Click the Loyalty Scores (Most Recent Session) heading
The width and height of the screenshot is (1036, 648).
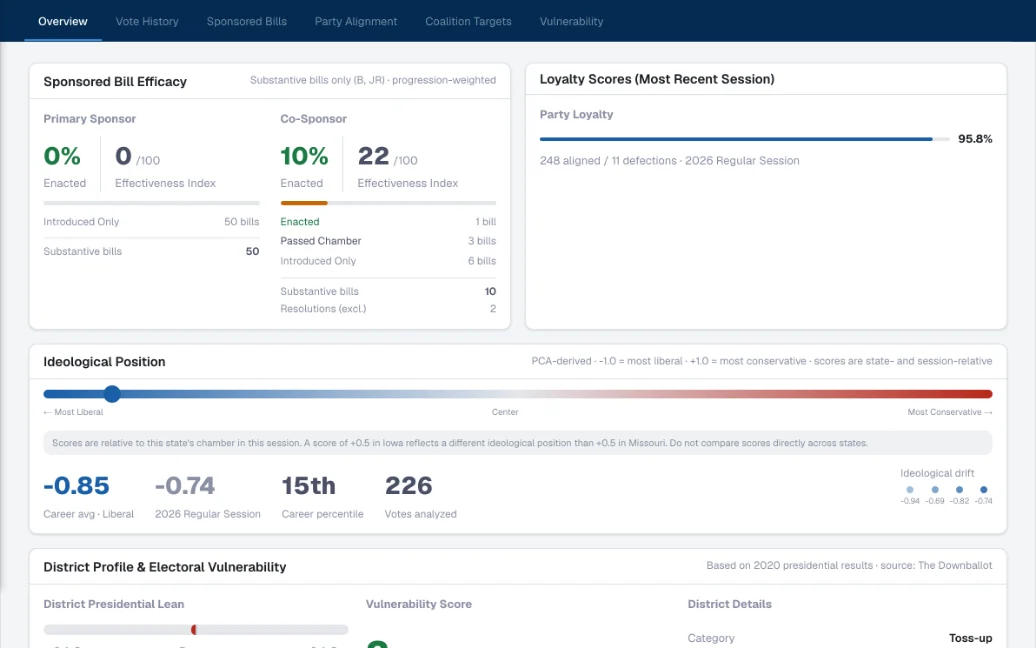[657, 79]
